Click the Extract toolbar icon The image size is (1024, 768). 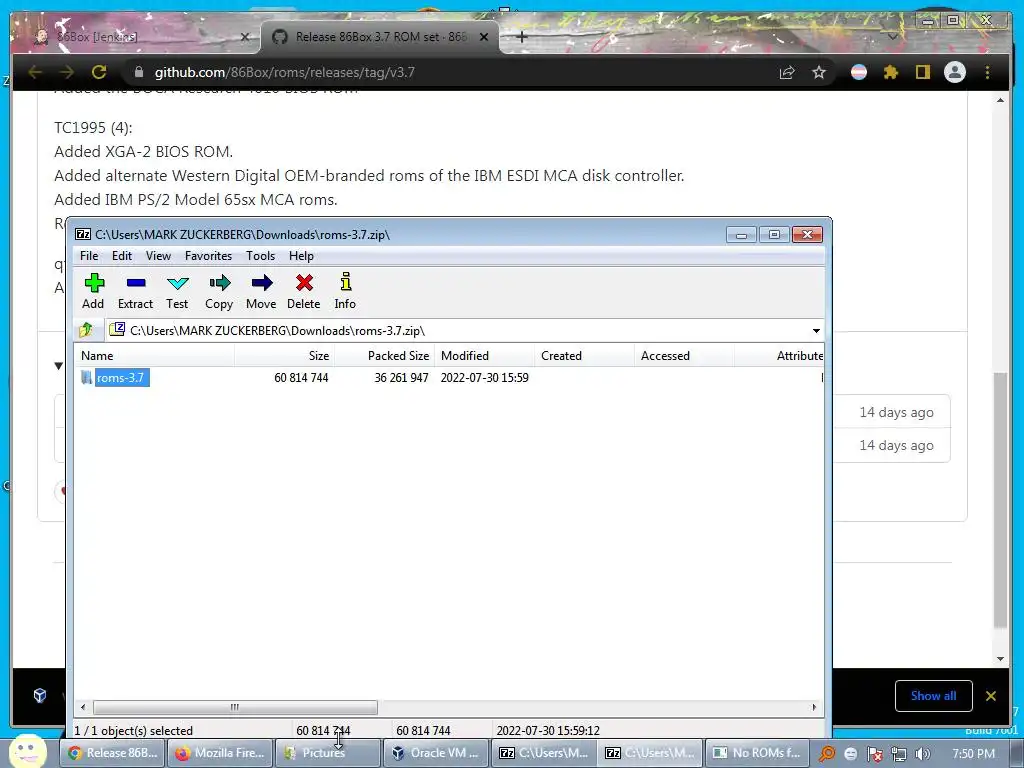(x=135, y=291)
